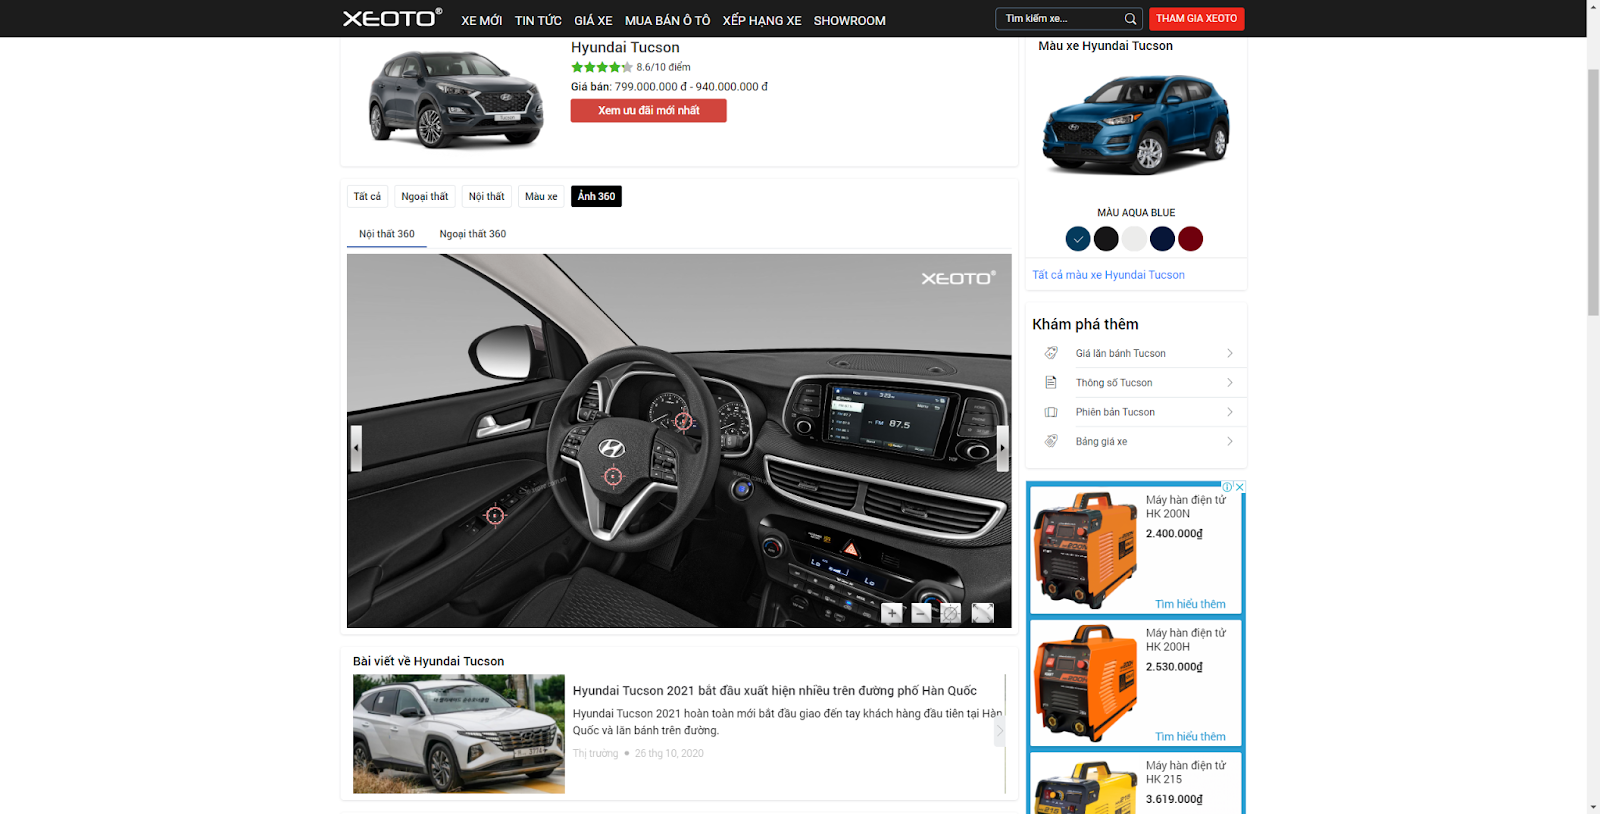Click the XEOTO logo in header

392,18
